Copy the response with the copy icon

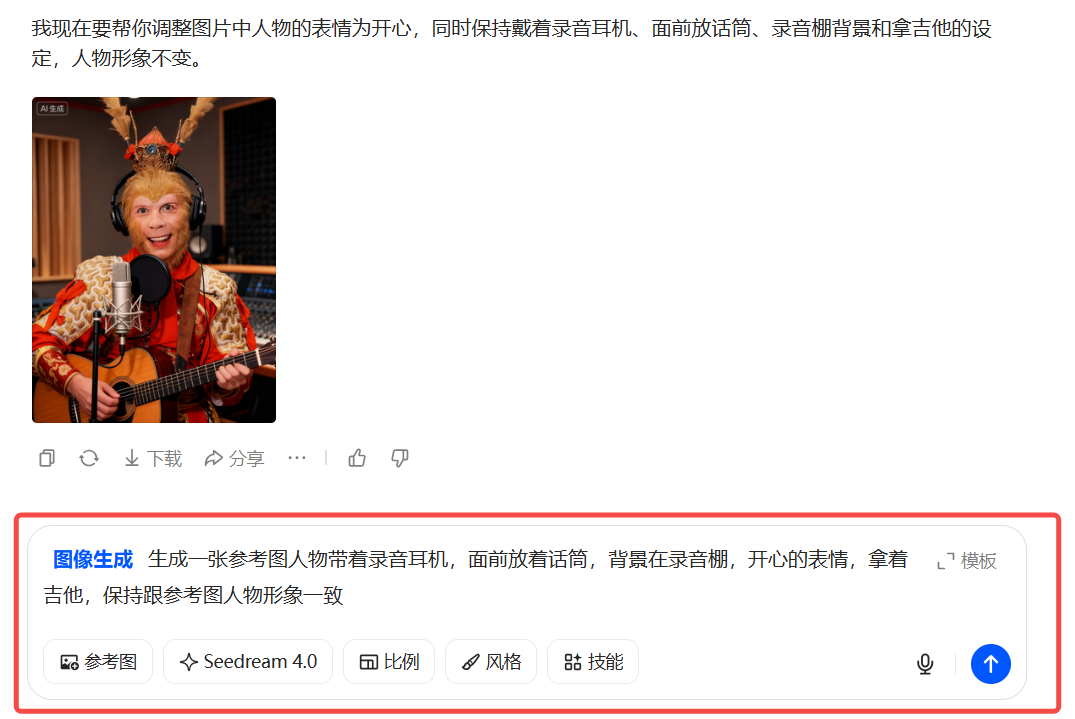point(47,458)
